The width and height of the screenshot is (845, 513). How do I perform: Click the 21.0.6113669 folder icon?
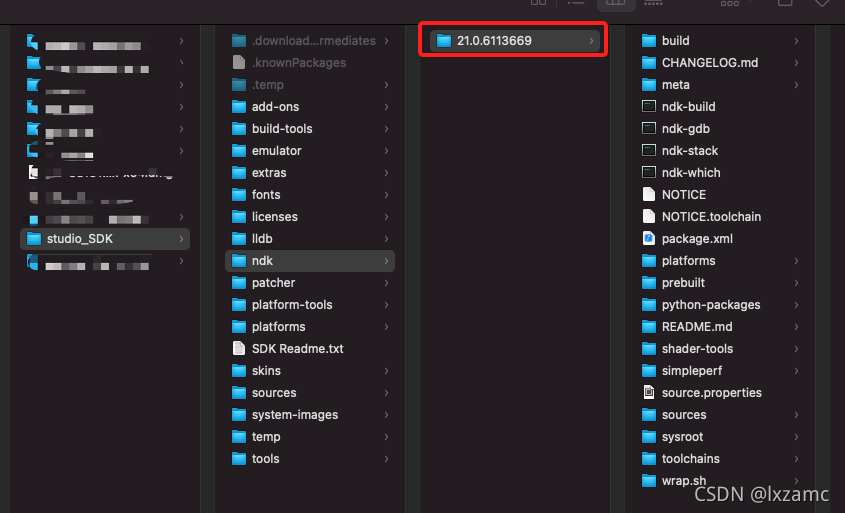click(444, 40)
